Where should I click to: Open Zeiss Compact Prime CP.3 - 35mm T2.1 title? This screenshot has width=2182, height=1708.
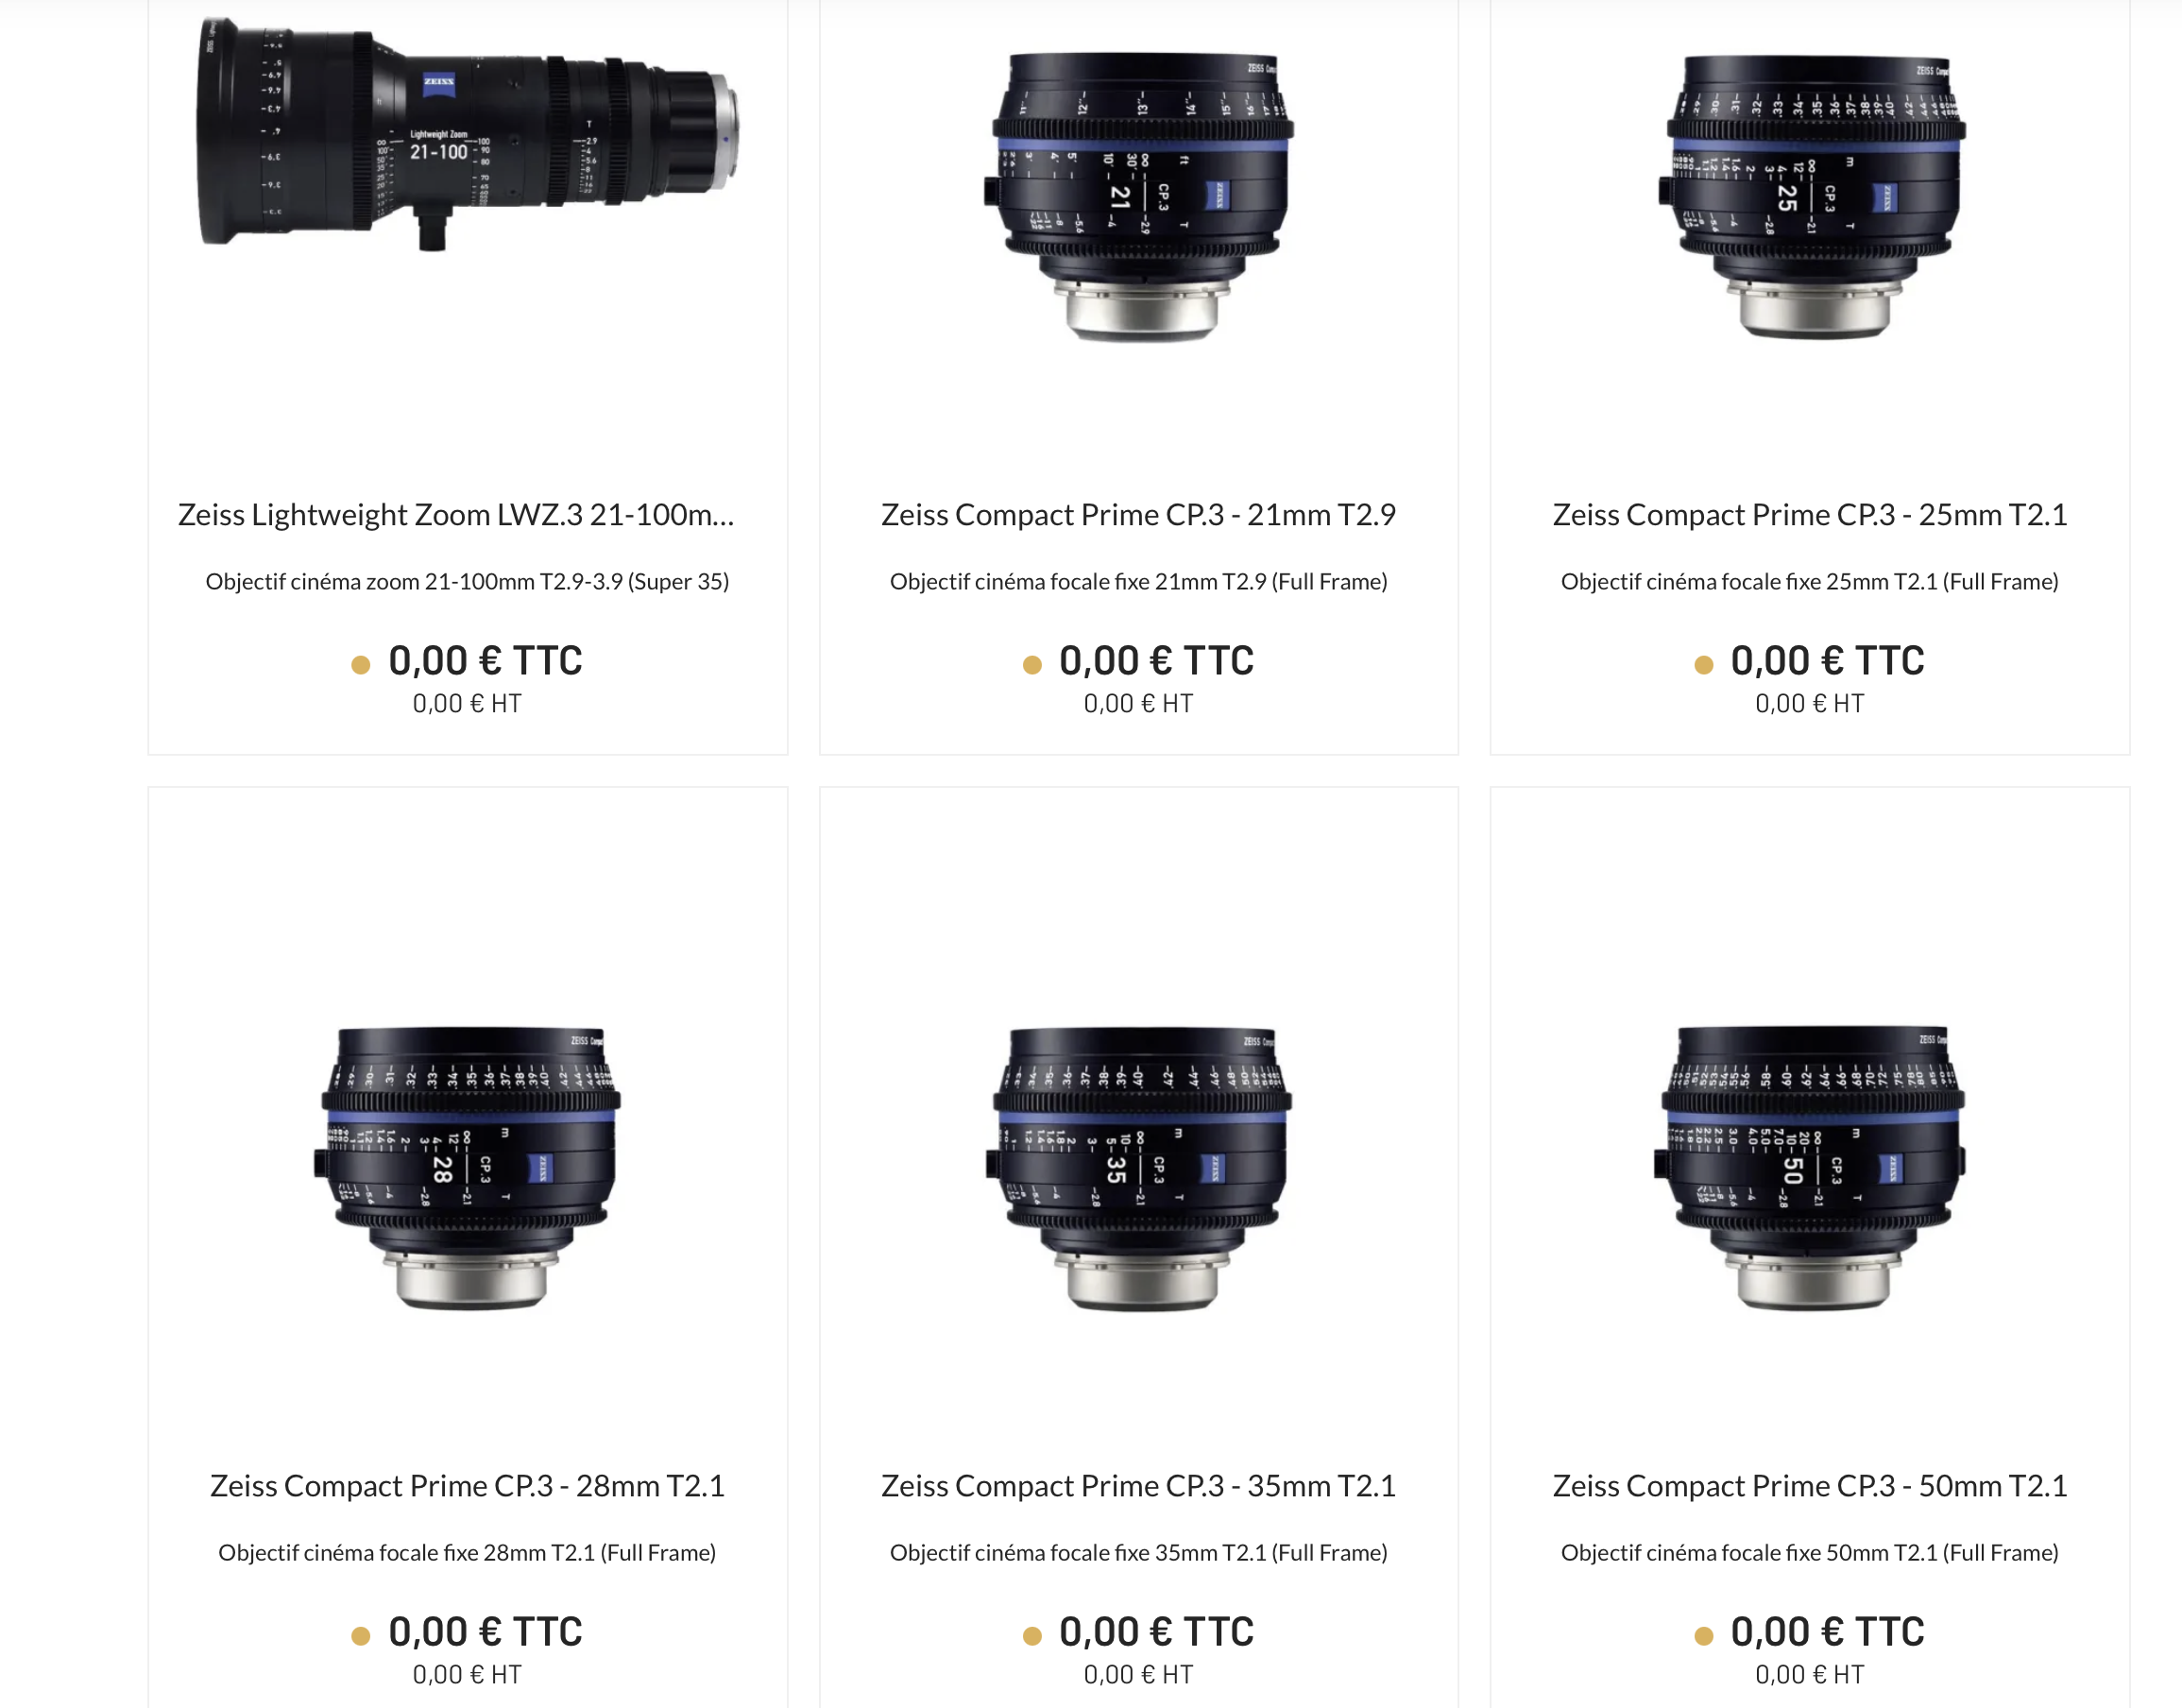point(1138,1485)
